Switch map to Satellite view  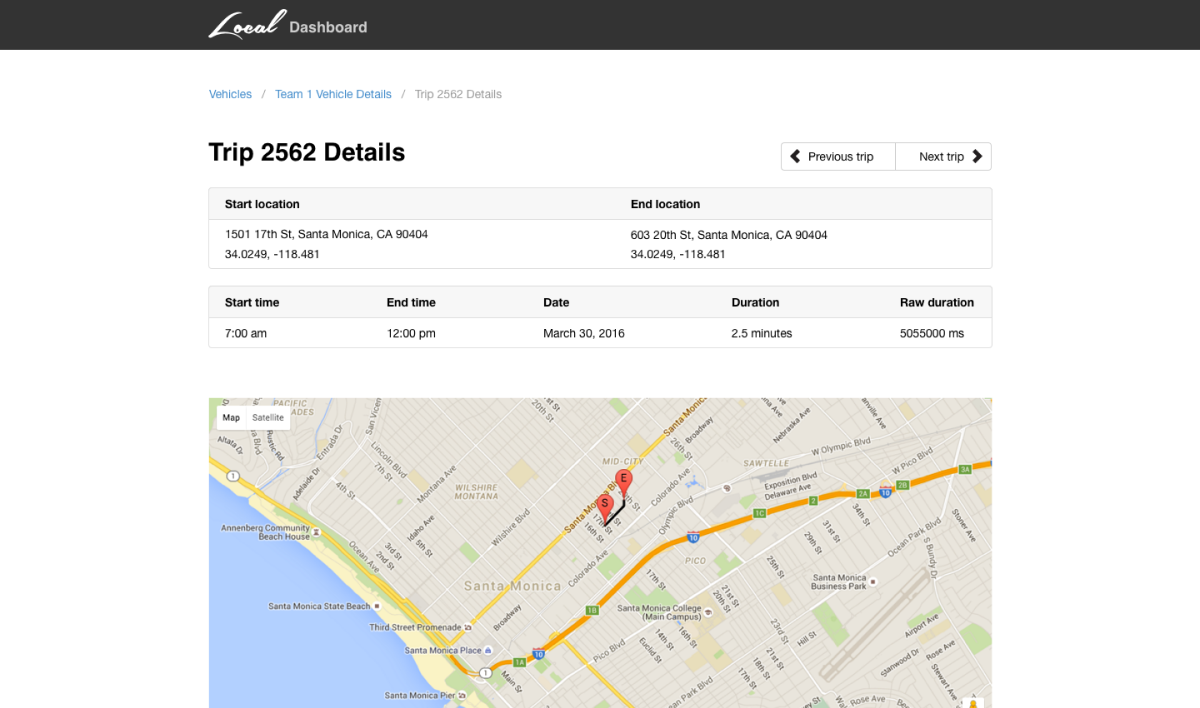point(268,417)
